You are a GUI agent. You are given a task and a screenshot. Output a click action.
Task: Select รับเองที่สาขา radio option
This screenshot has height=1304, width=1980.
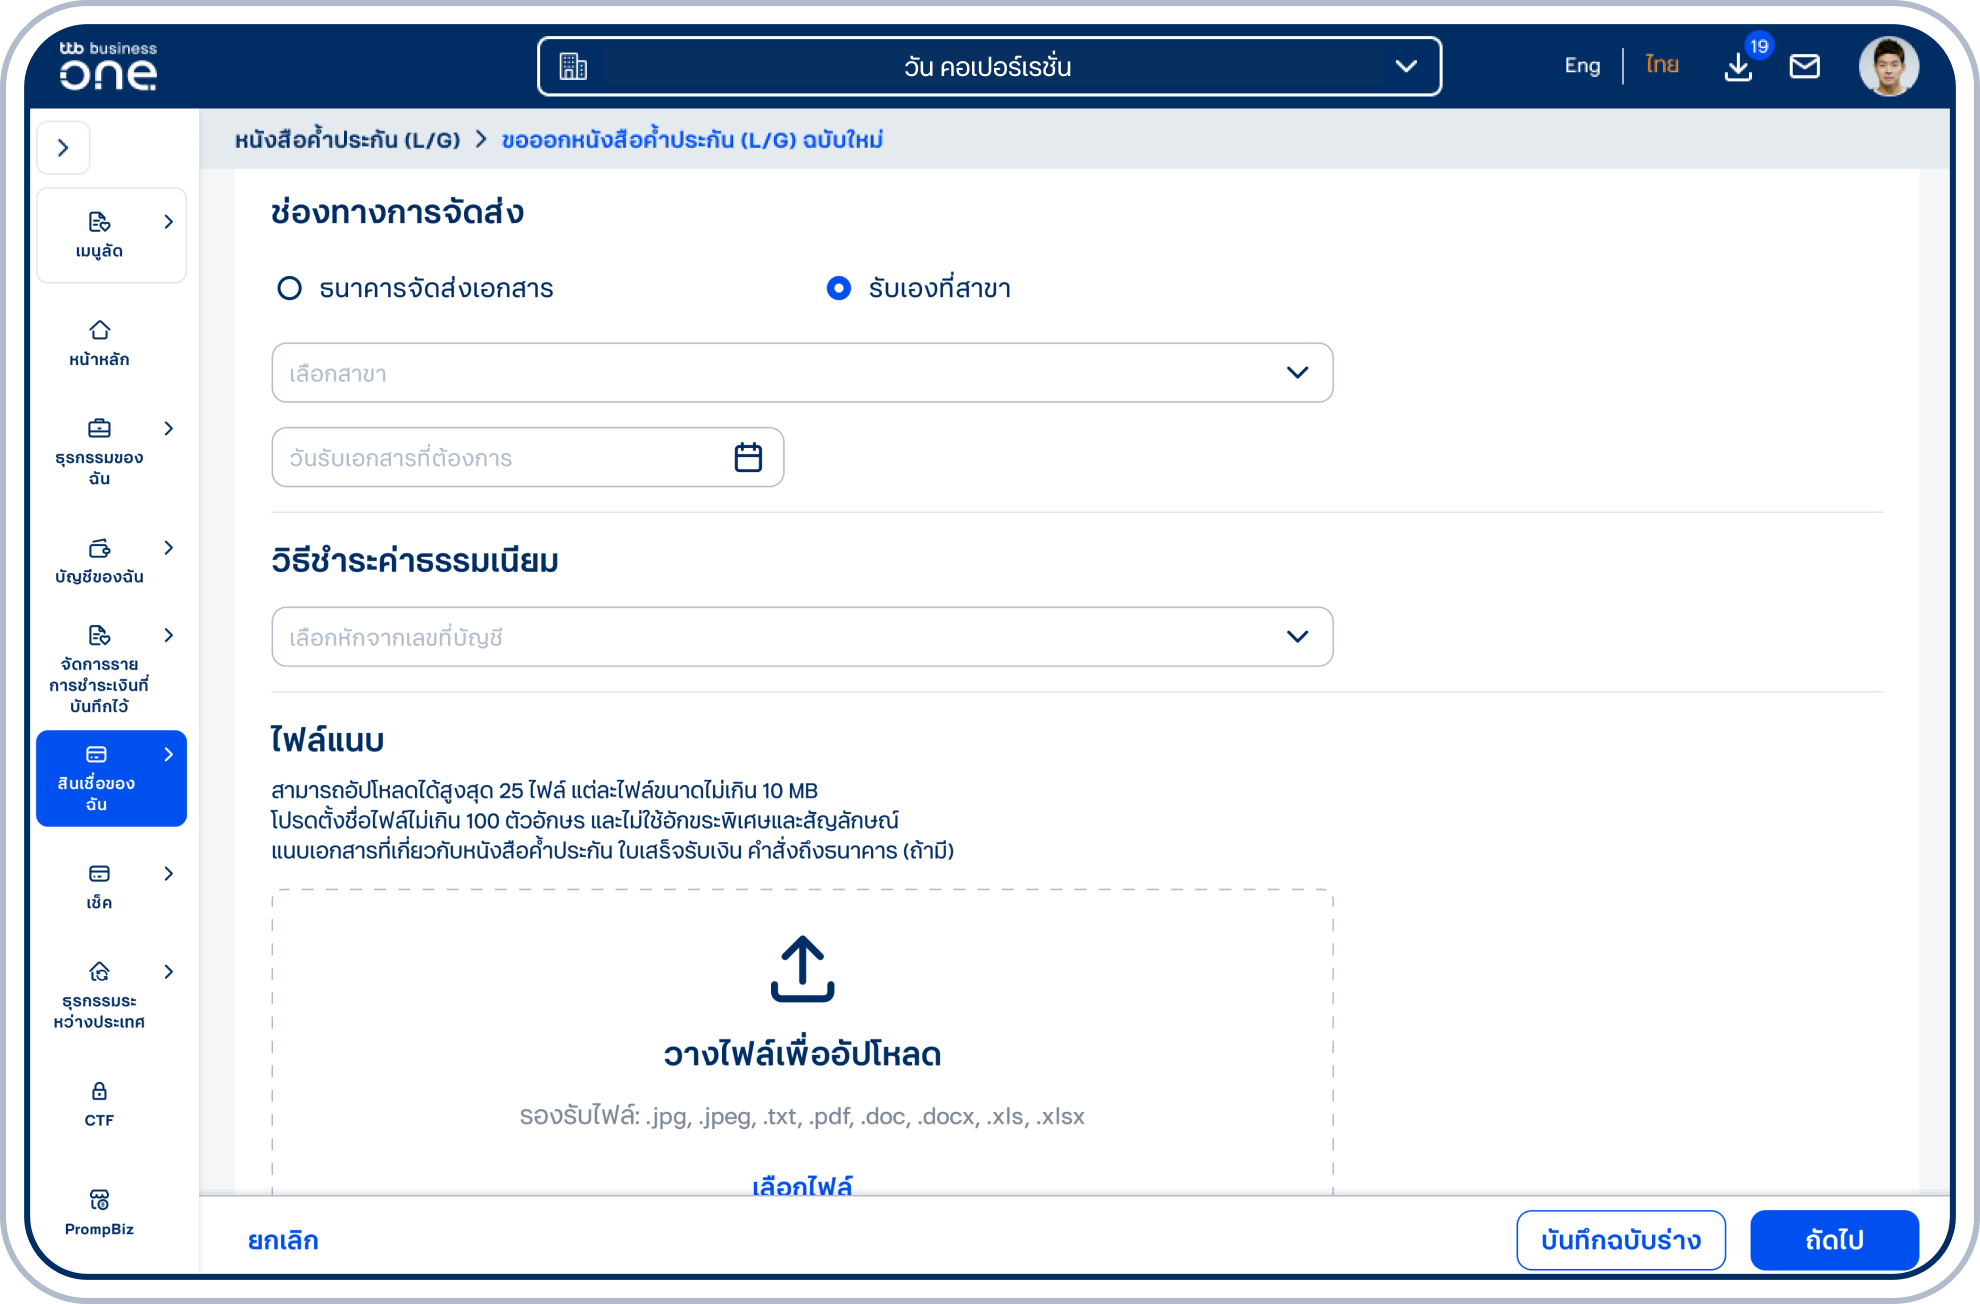(x=839, y=289)
